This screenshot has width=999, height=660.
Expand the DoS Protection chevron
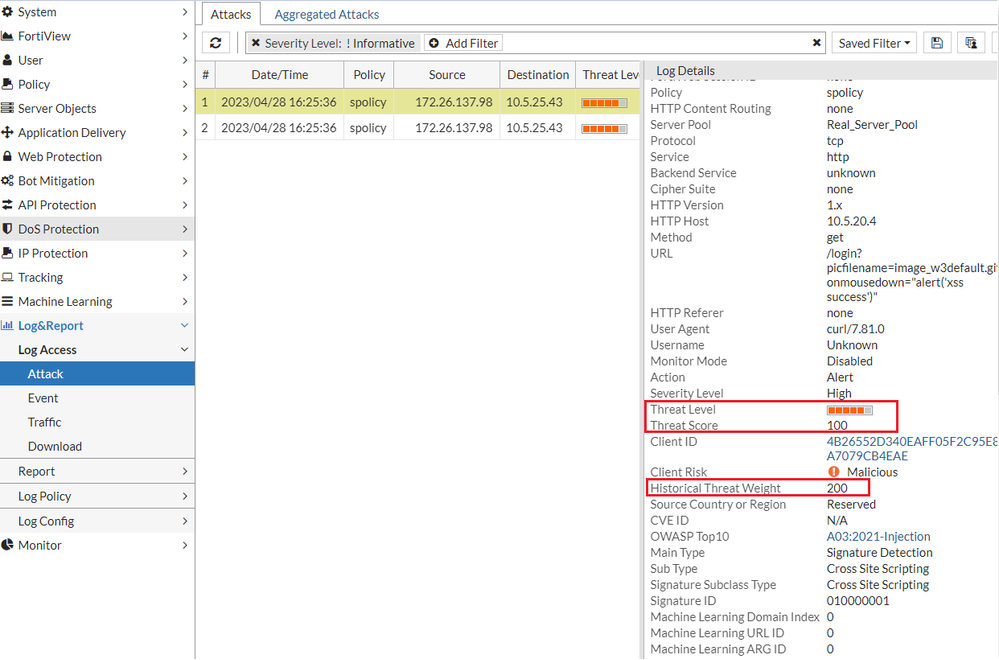pyautogui.click(x=185, y=229)
